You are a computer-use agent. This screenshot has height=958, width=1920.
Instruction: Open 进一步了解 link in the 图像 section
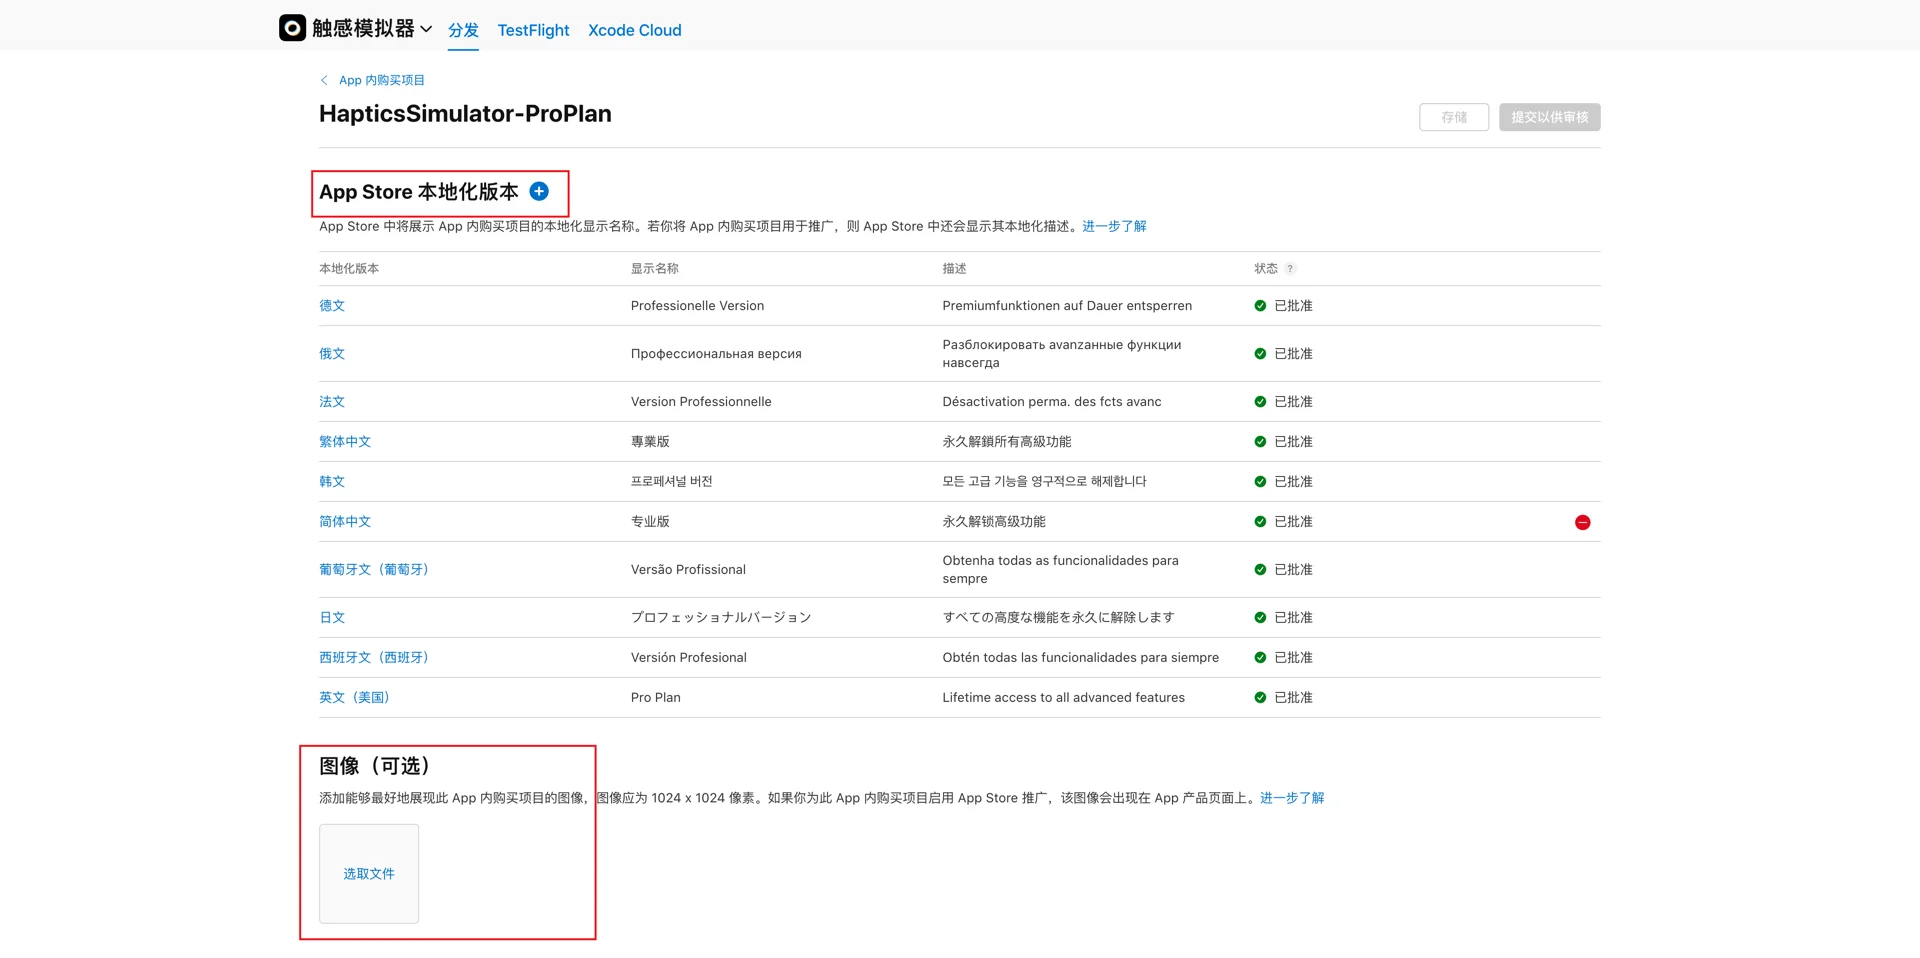coord(1291,797)
